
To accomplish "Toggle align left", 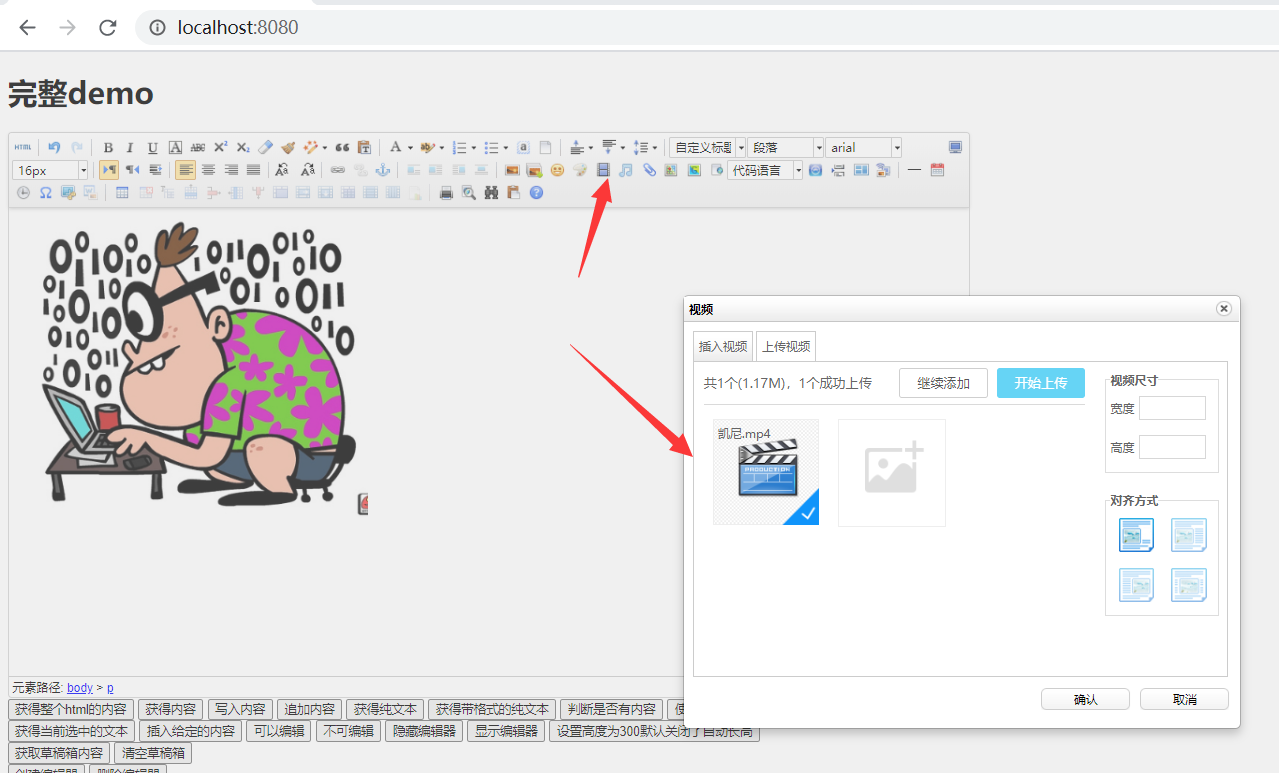I will pos(185,170).
